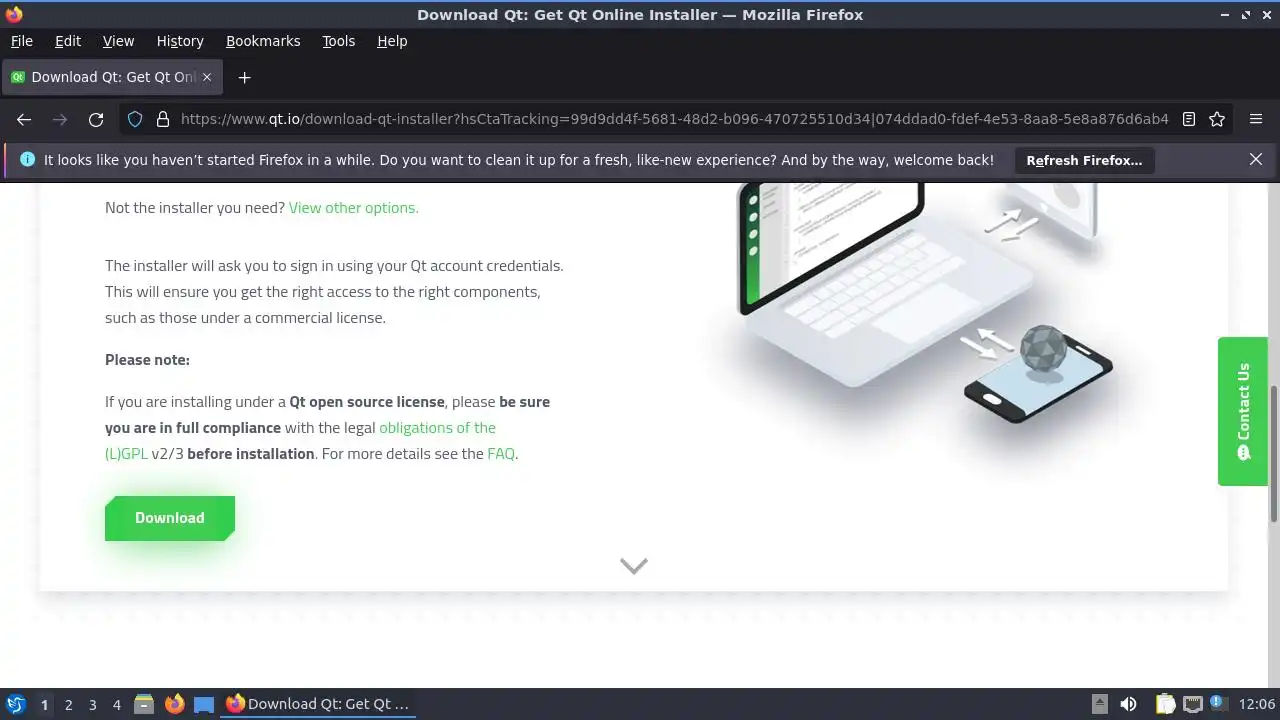Open the volume control in tray
Viewport: 1280px width, 720px height.
pos(1129,704)
